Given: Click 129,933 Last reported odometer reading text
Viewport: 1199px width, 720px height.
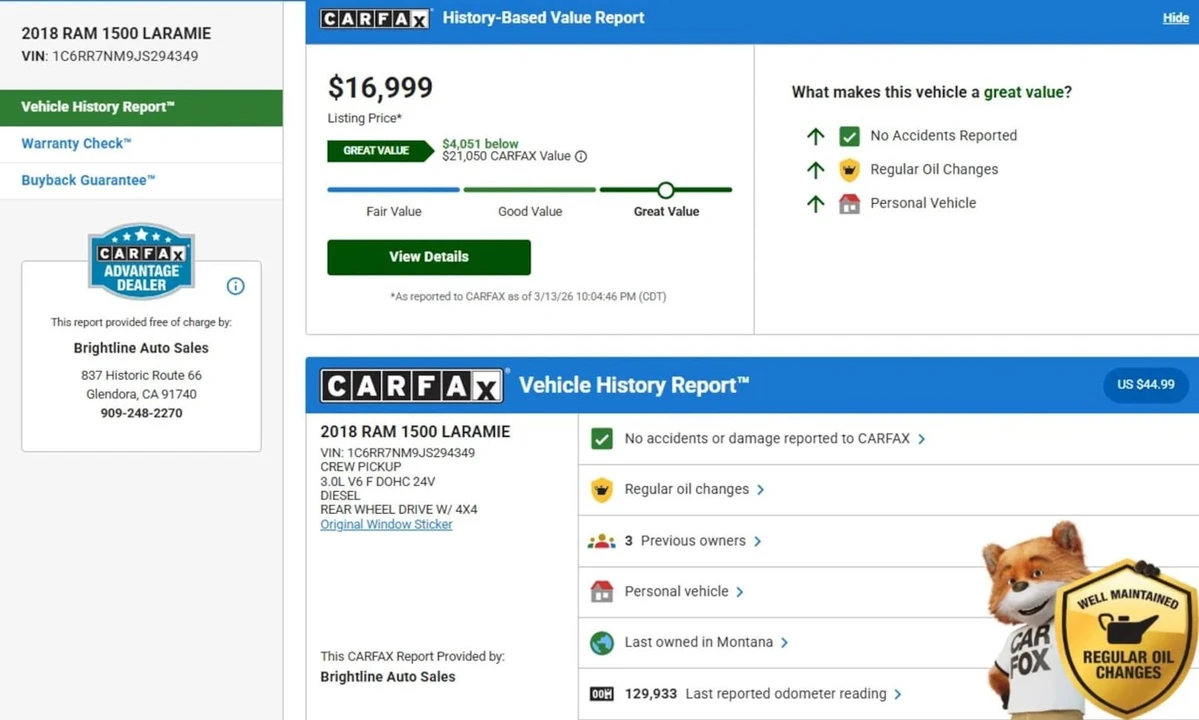Looking at the screenshot, I should (x=755, y=693).
